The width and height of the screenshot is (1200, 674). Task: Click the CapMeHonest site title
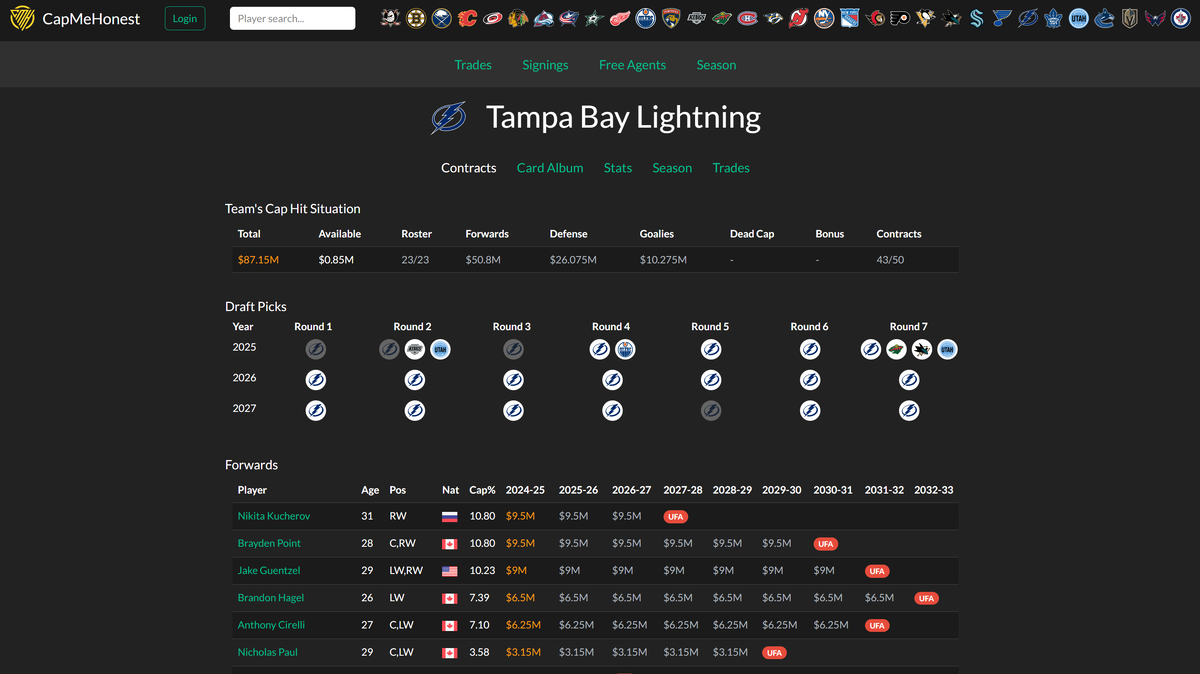[x=91, y=18]
